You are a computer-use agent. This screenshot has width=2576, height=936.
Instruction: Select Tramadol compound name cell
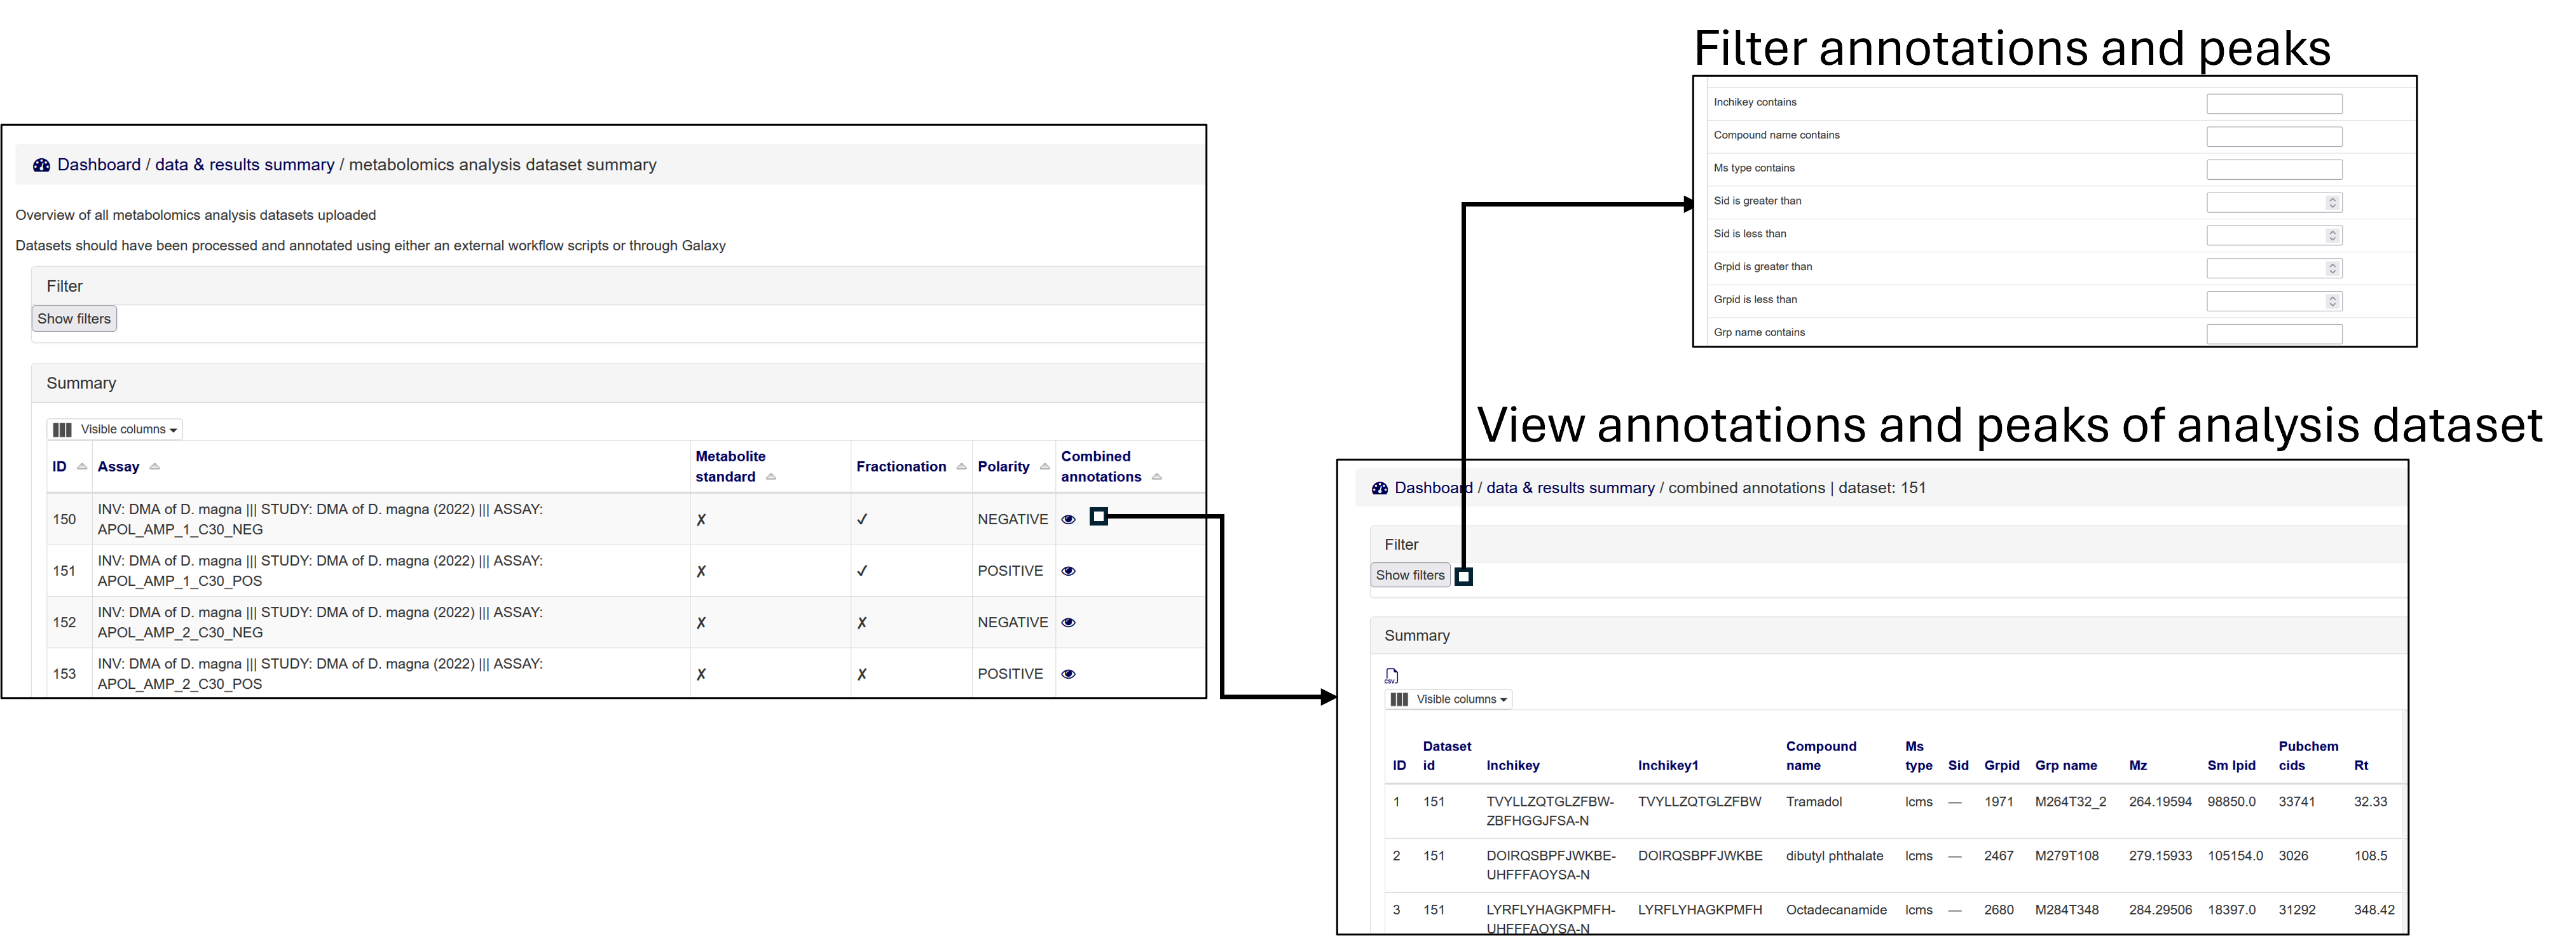tap(1814, 802)
